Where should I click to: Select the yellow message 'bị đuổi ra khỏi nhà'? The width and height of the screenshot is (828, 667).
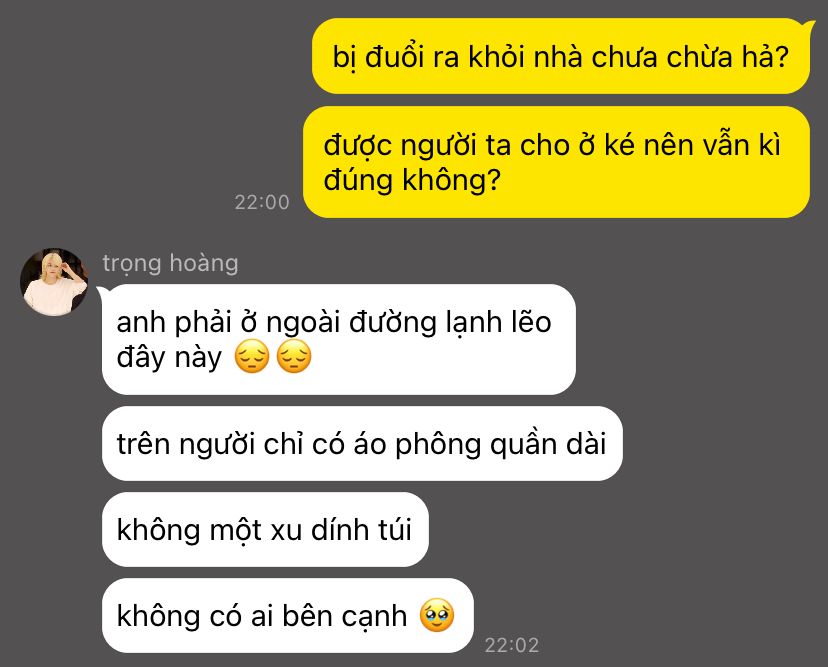(x=561, y=57)
